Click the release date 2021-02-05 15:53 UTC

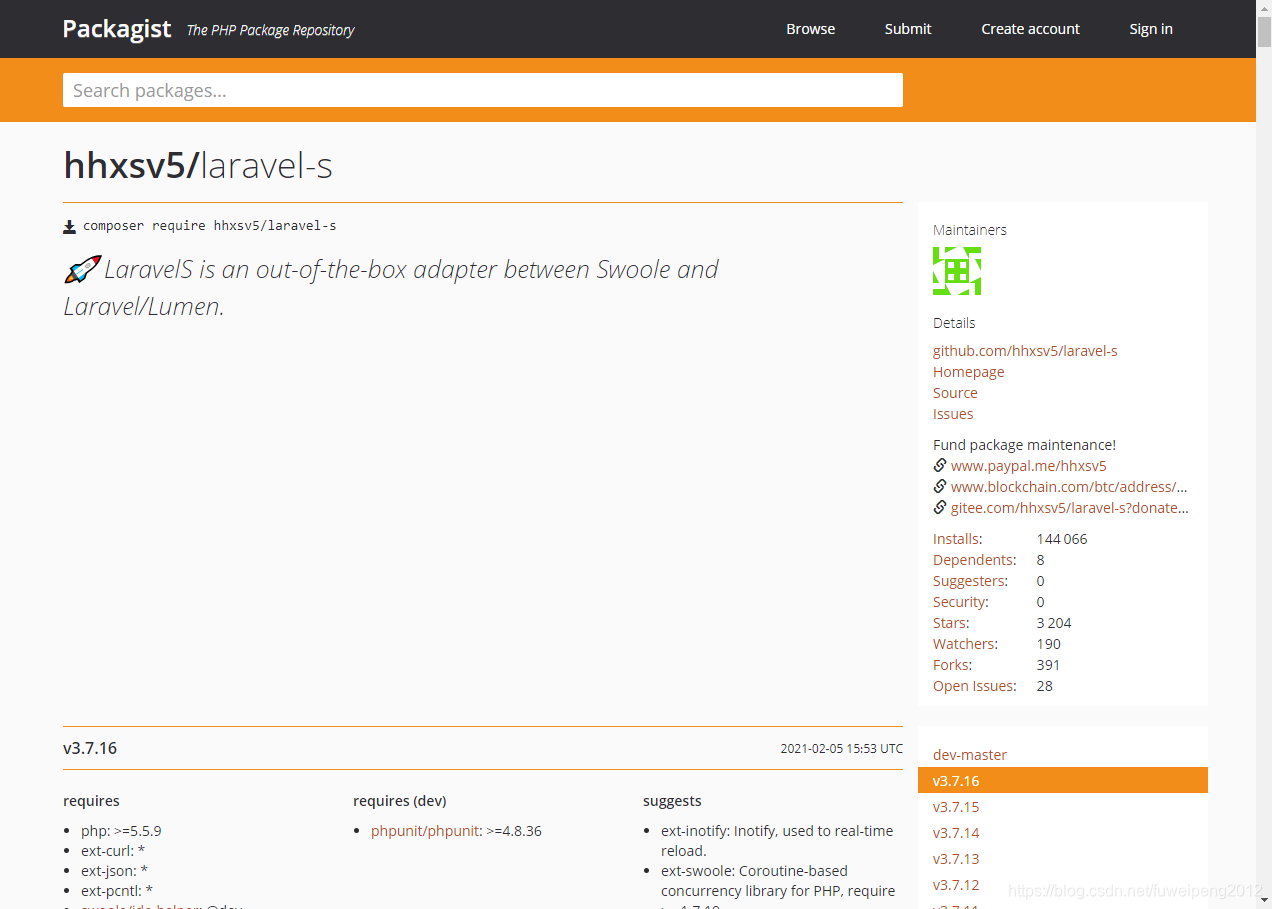[x=841, y=749]
